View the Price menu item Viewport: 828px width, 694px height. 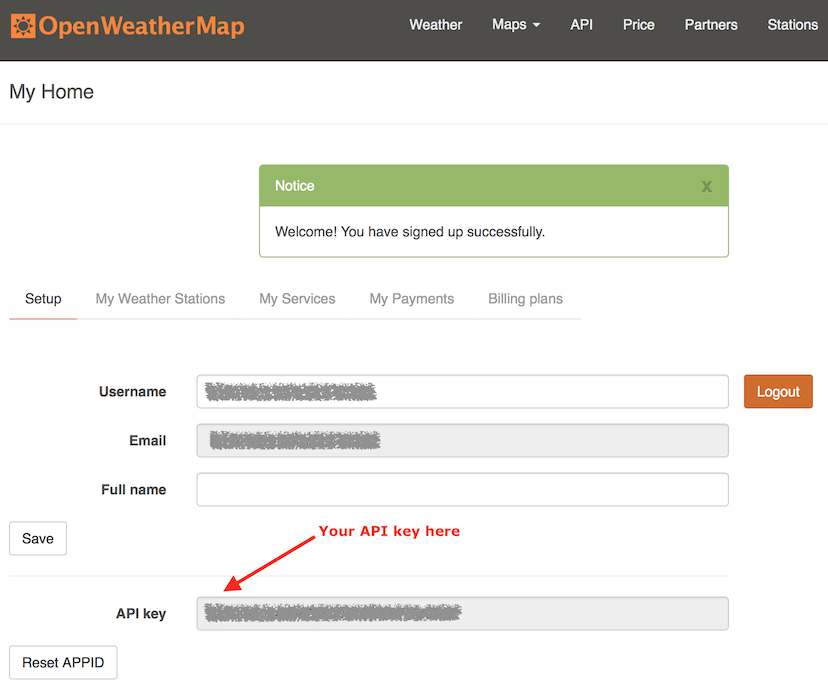(x=638, y=24)
